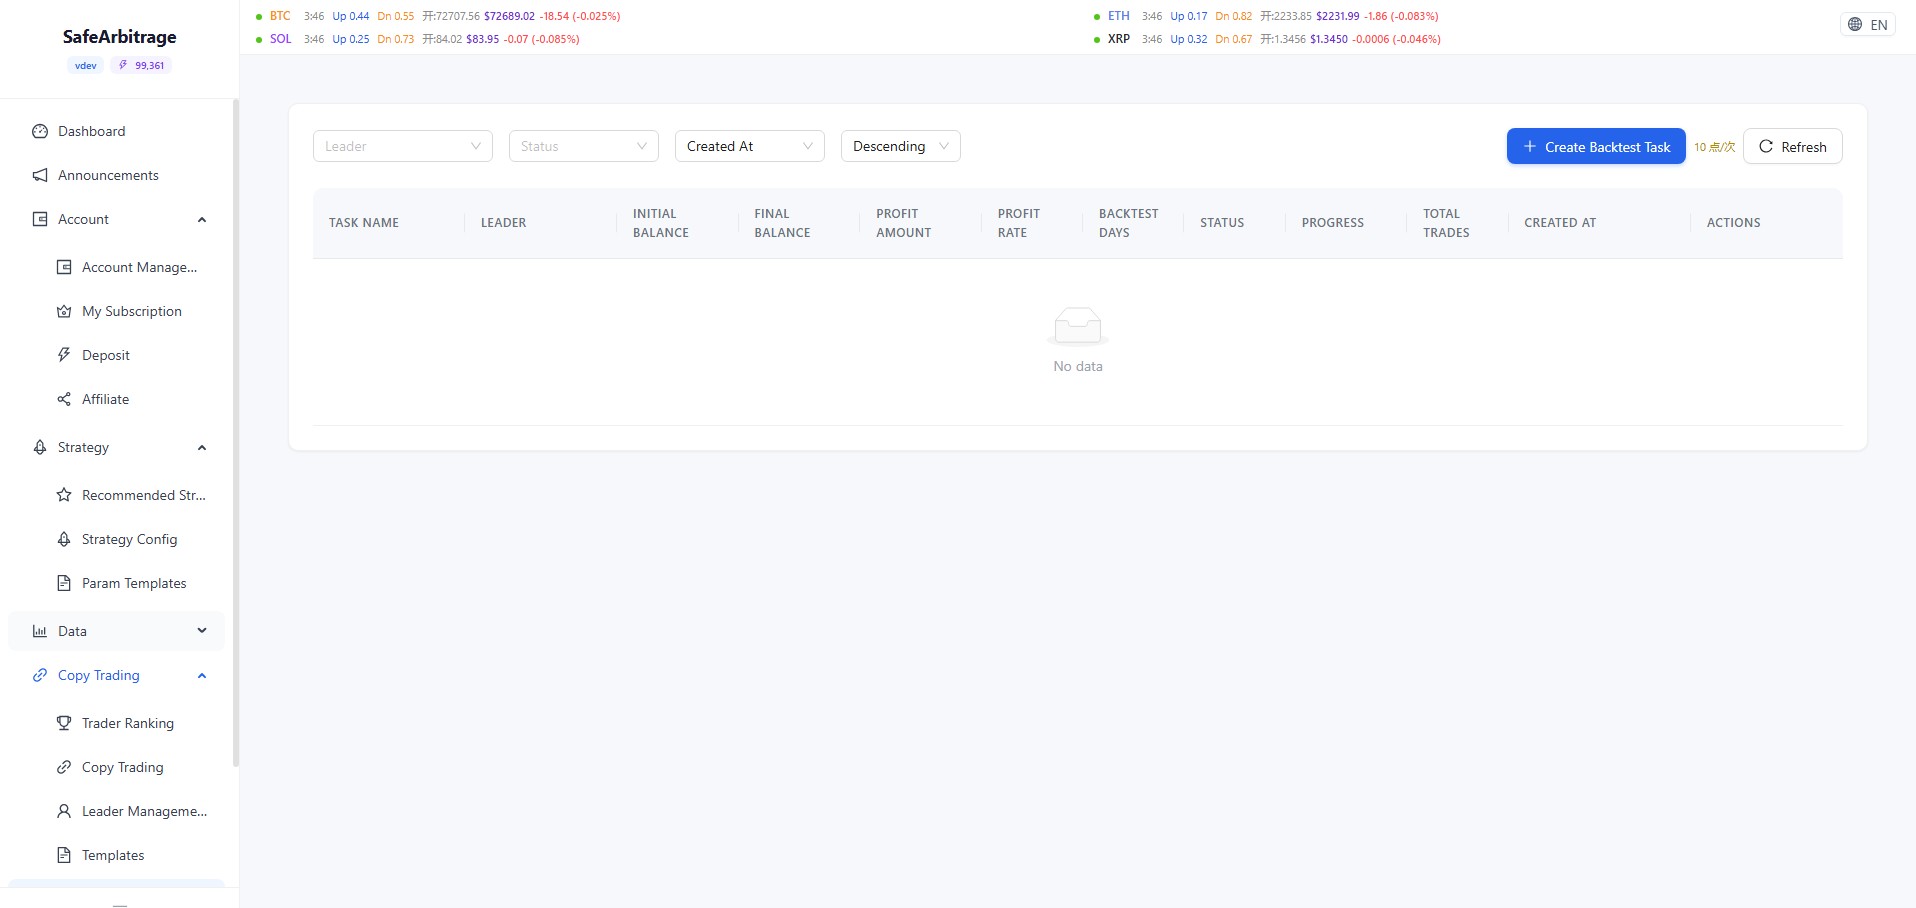Image resolution: width=1916 pixels, height=908 pixels.
Task: Open the Created At sort field dropdown
Action: tap(749, 146)
